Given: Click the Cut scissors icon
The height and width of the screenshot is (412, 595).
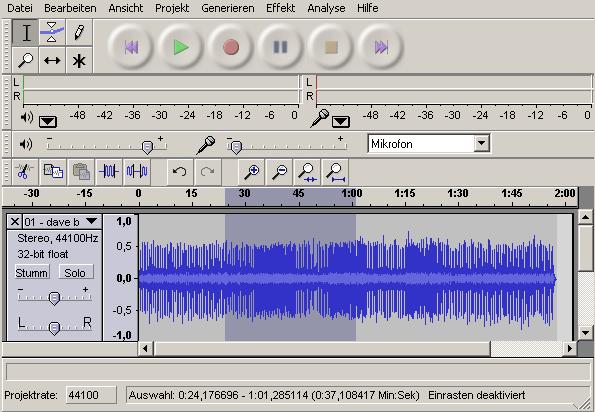Looking at the screenshot, I should pyautogui.click(x=25, y=172).
